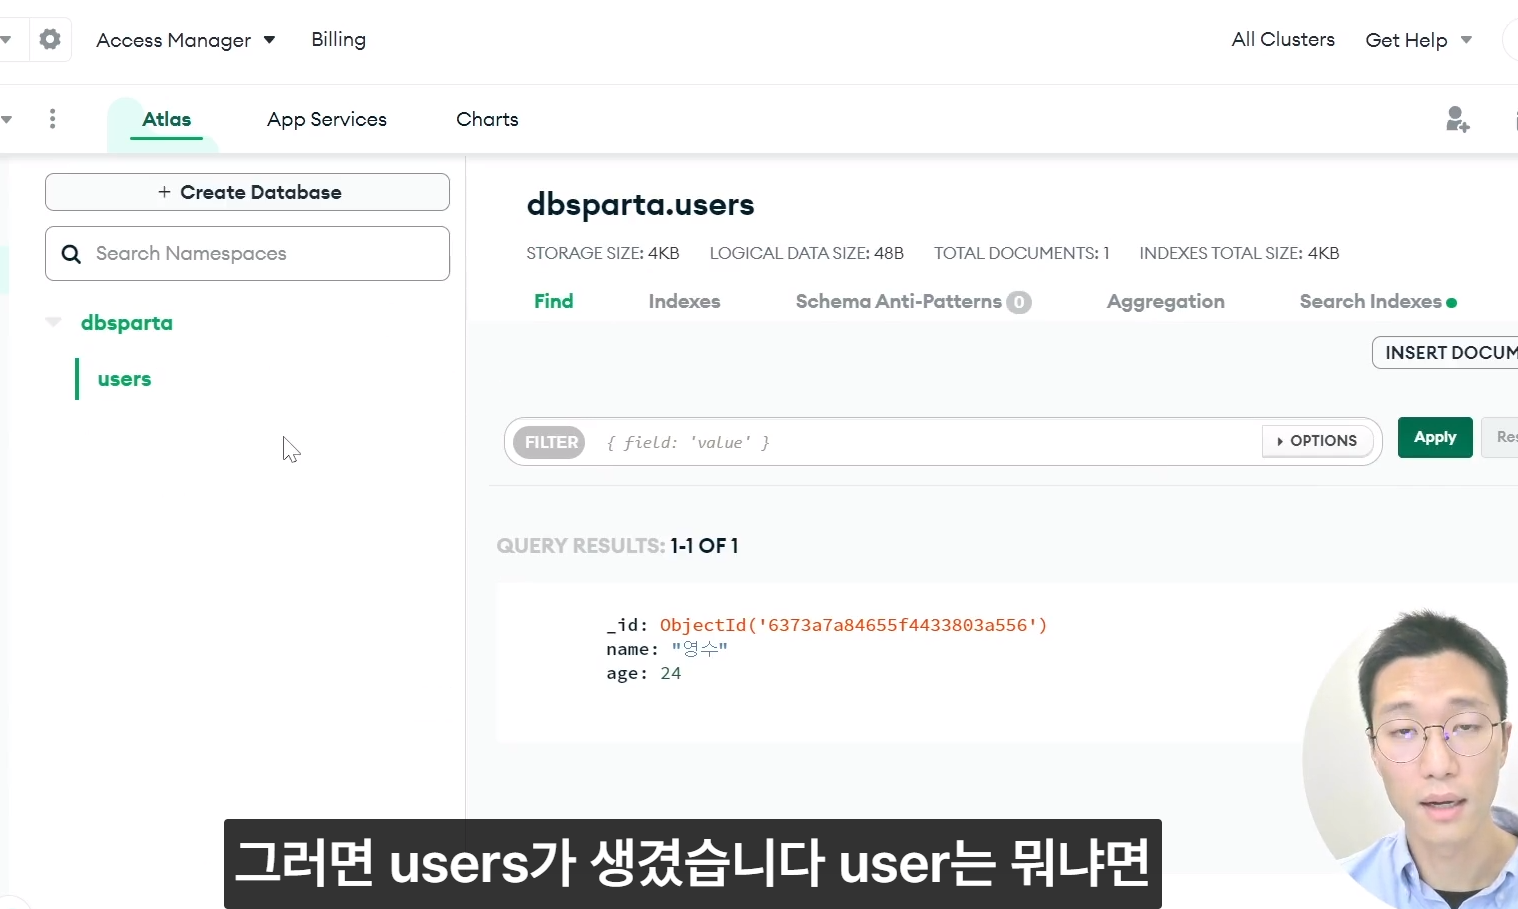1518x909 pixels.
Task: Switch to the App Services tab
Action: [327, 120]
